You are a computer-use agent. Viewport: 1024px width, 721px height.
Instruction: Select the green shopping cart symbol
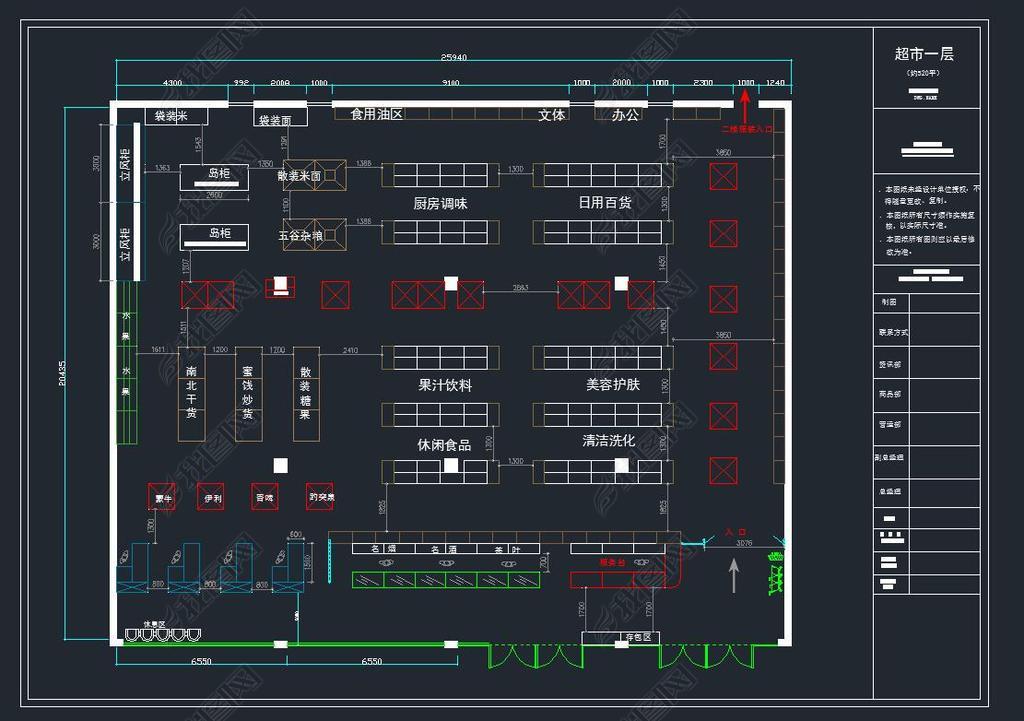775,573
